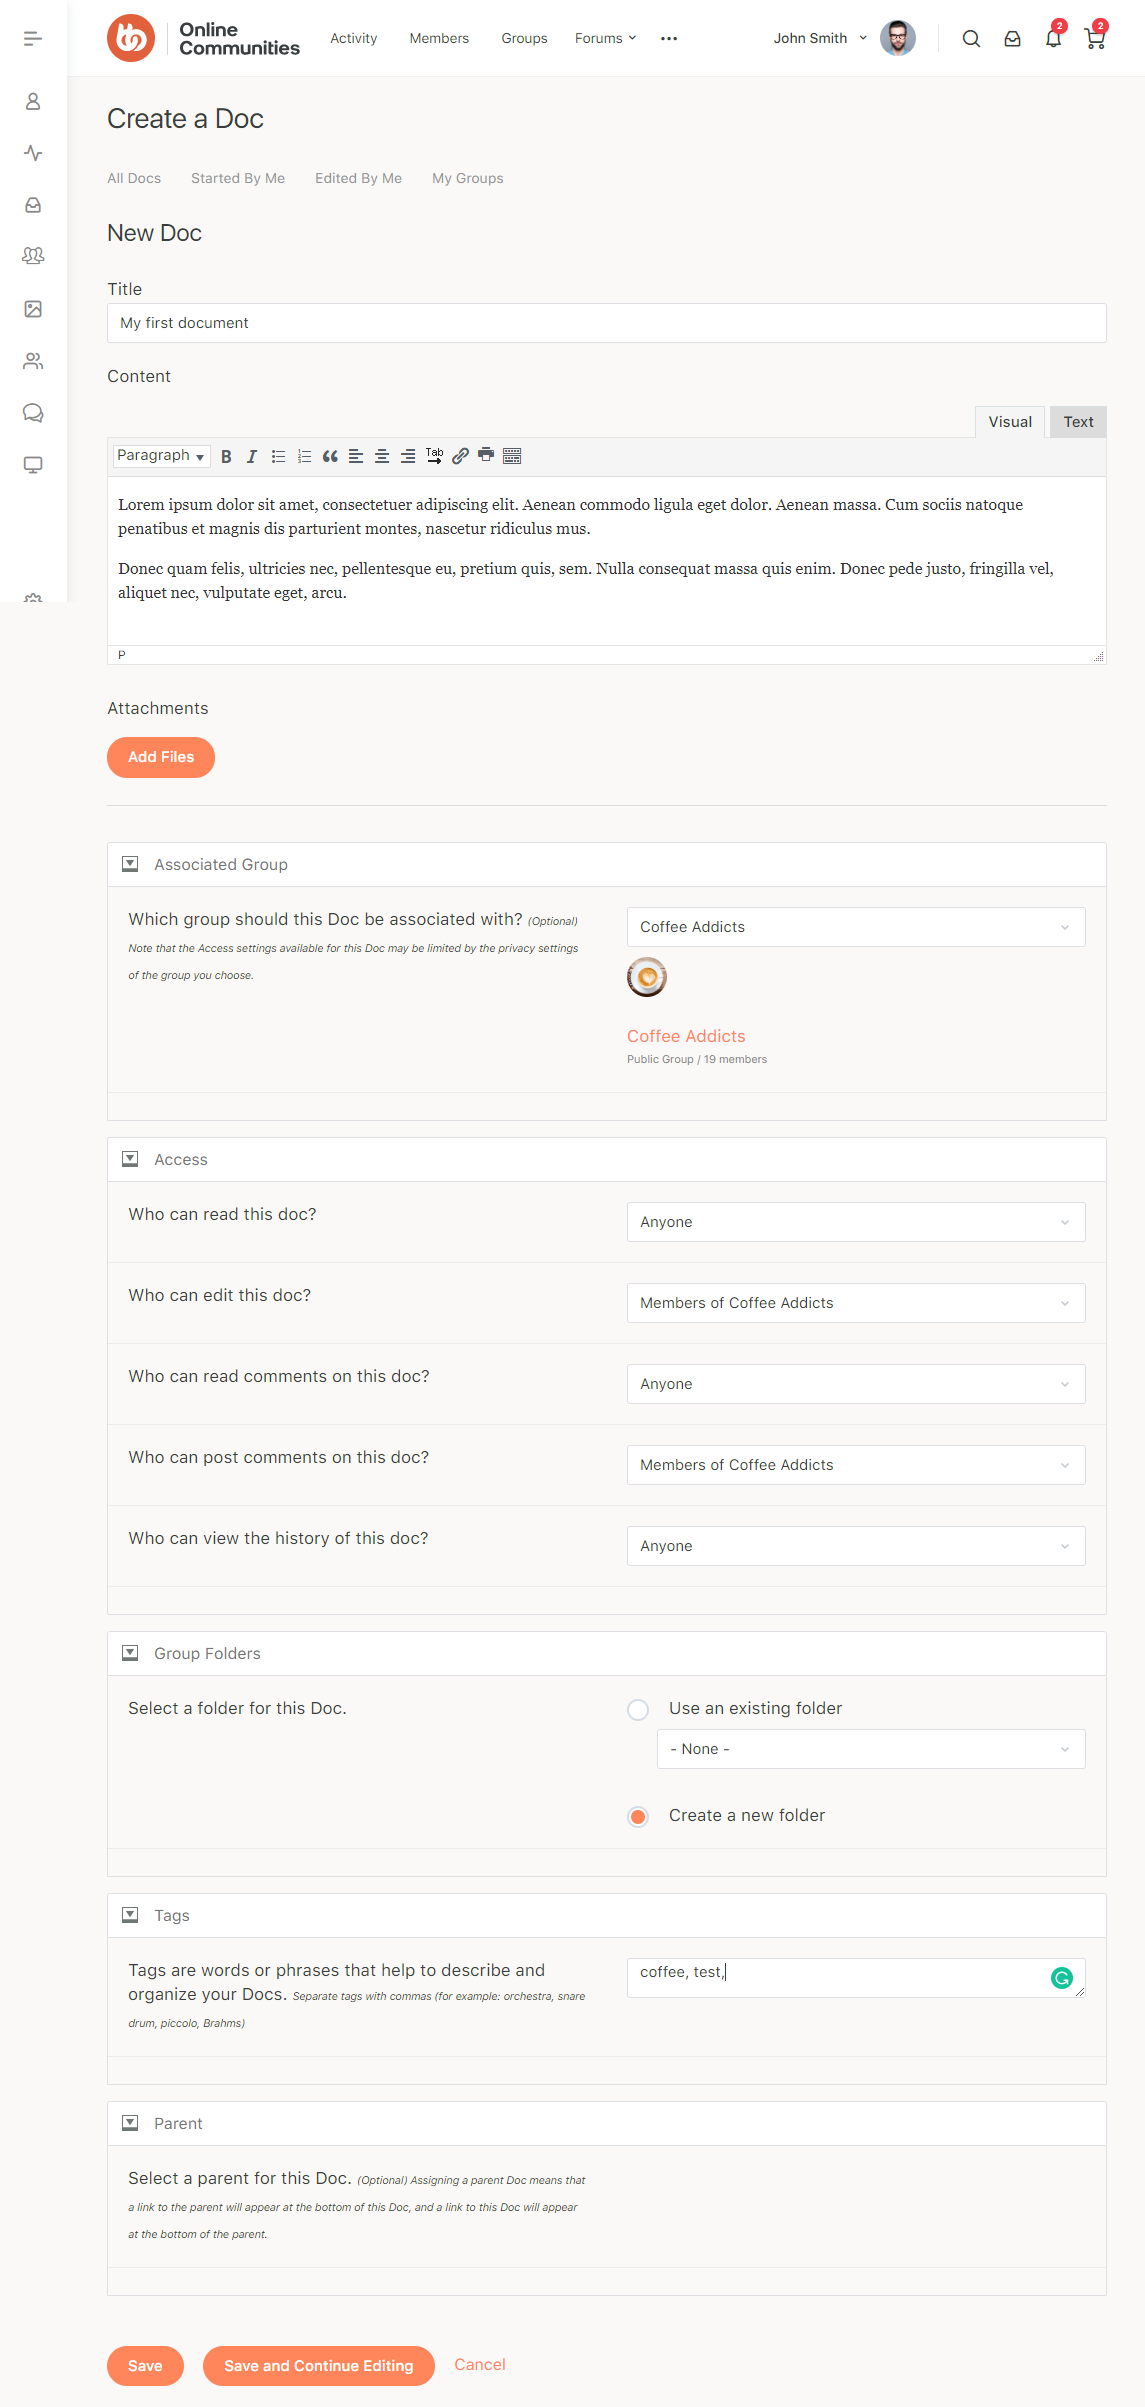Open the existing folder None dropdown
Screen dimensions: 1145x2407
pos(870,1748)
